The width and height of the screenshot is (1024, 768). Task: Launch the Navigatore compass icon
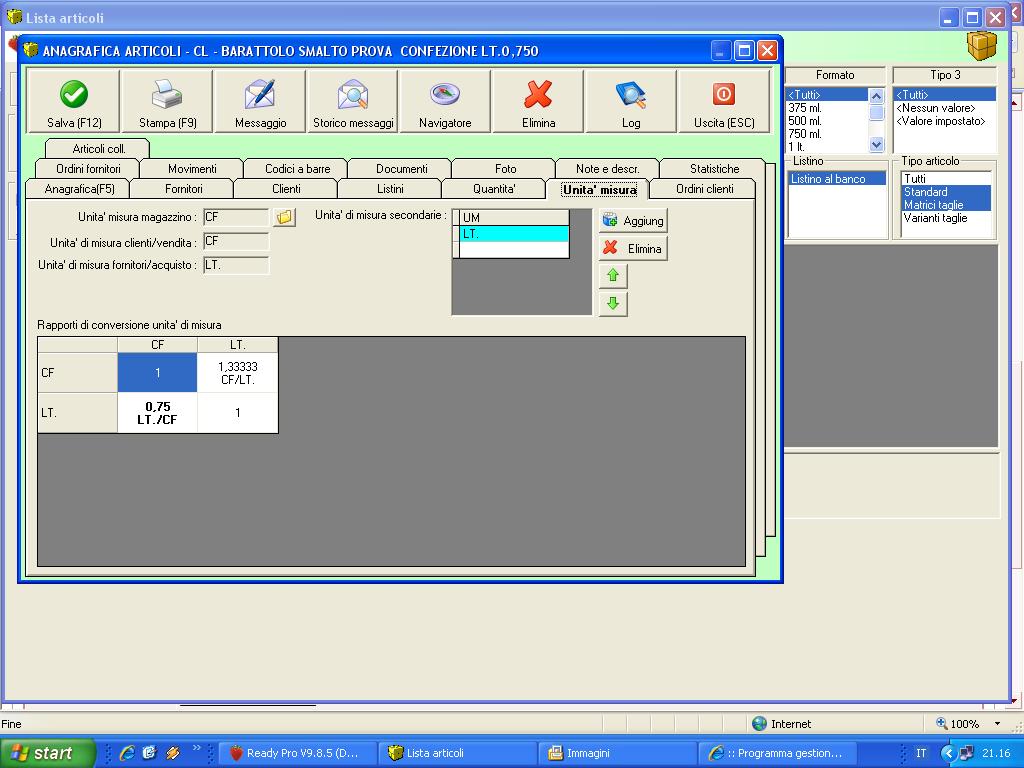point(445,95)
